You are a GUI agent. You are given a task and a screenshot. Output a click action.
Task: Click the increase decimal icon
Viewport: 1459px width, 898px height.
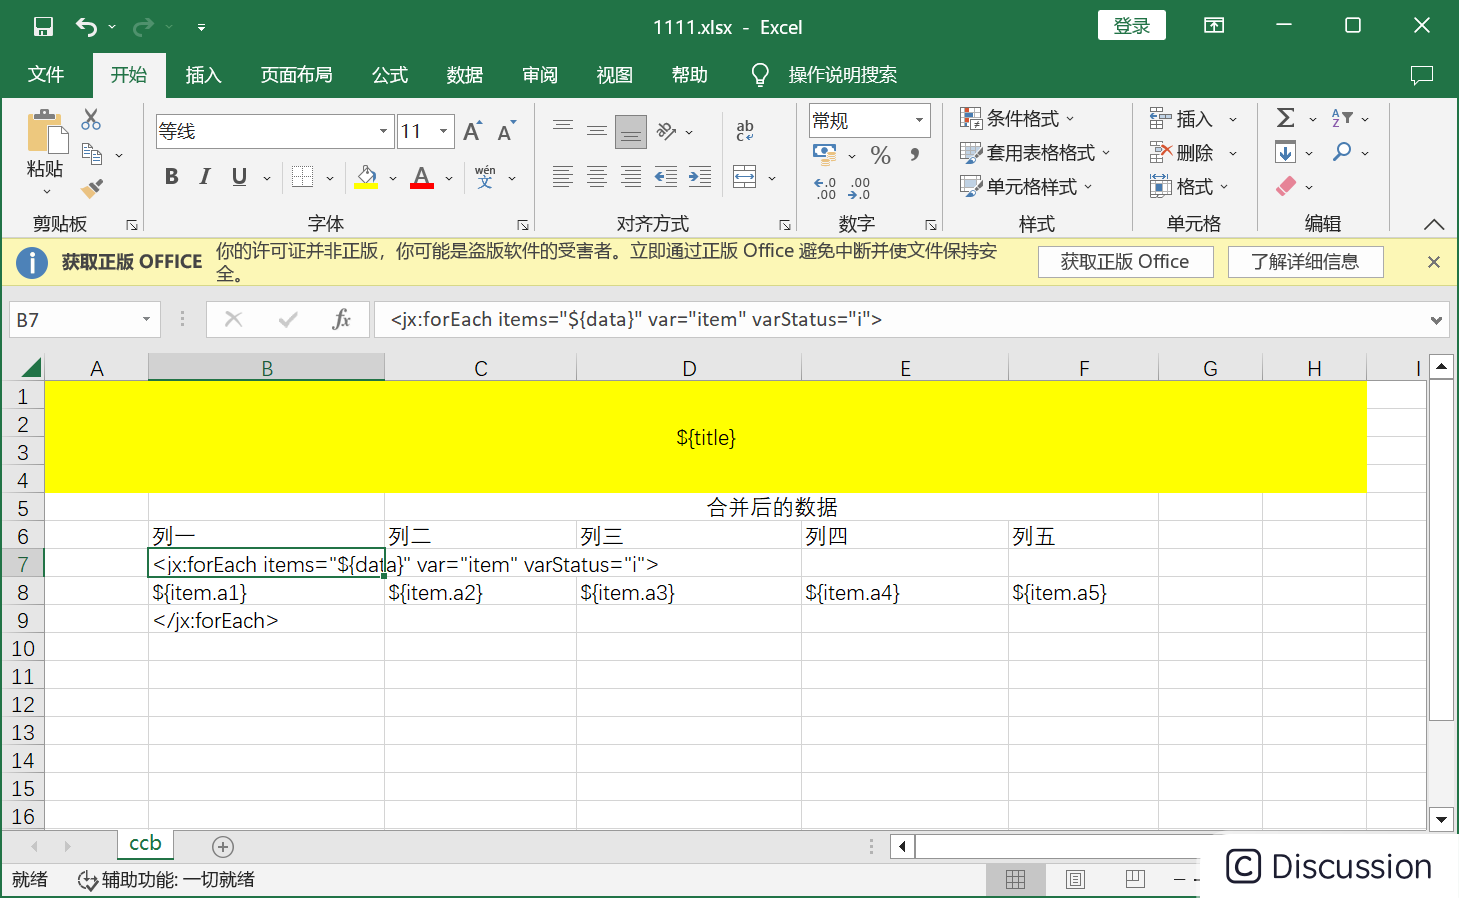824,185
